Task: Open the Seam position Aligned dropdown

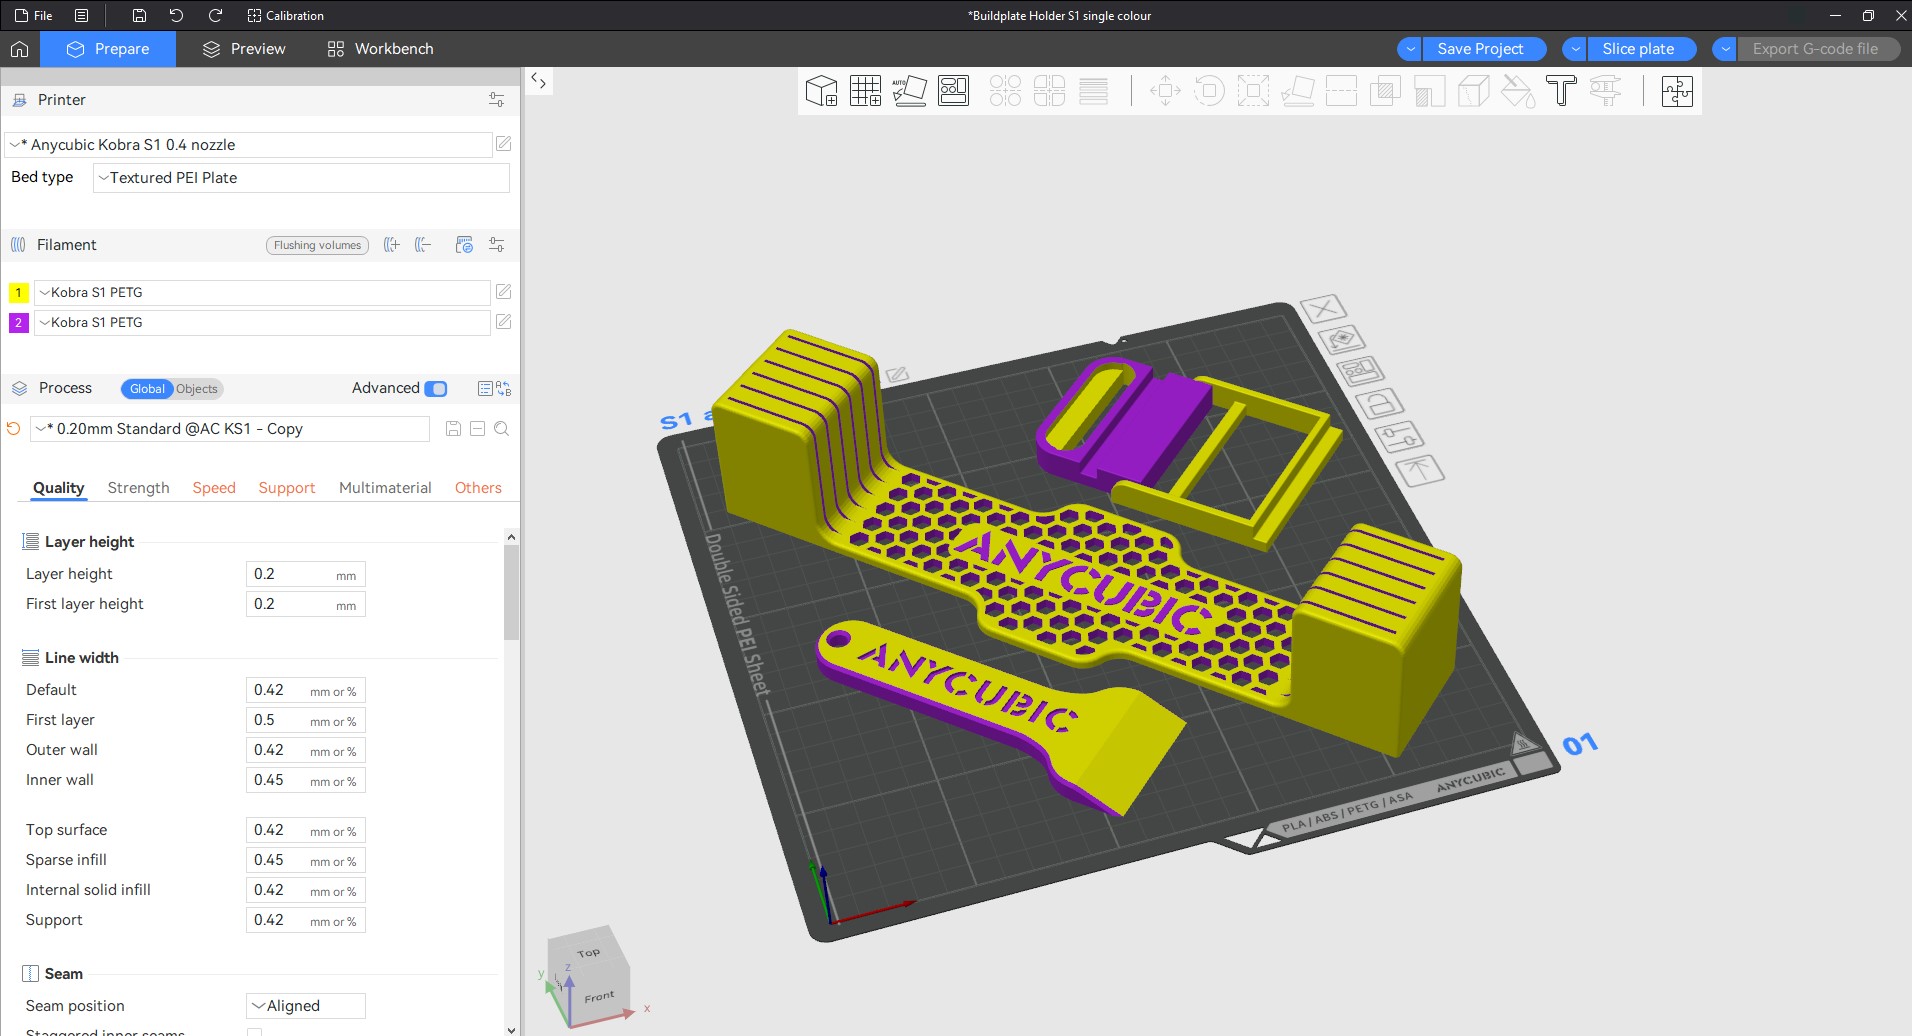Action: tap(306, 1006)
